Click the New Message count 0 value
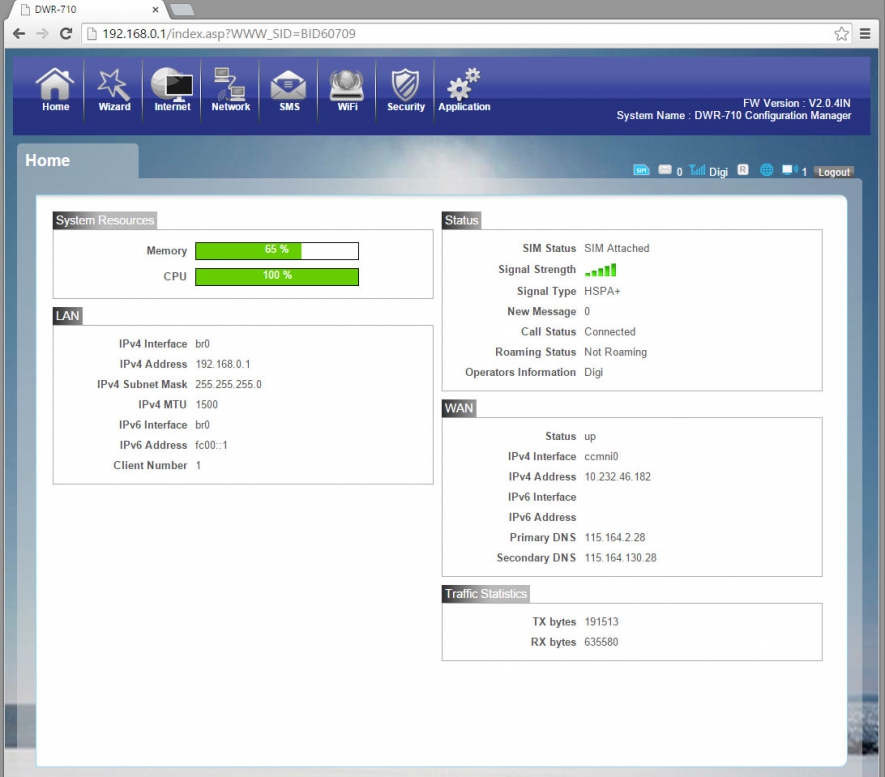The width and height of the screenshot is (885, 777). click(587, 311)
